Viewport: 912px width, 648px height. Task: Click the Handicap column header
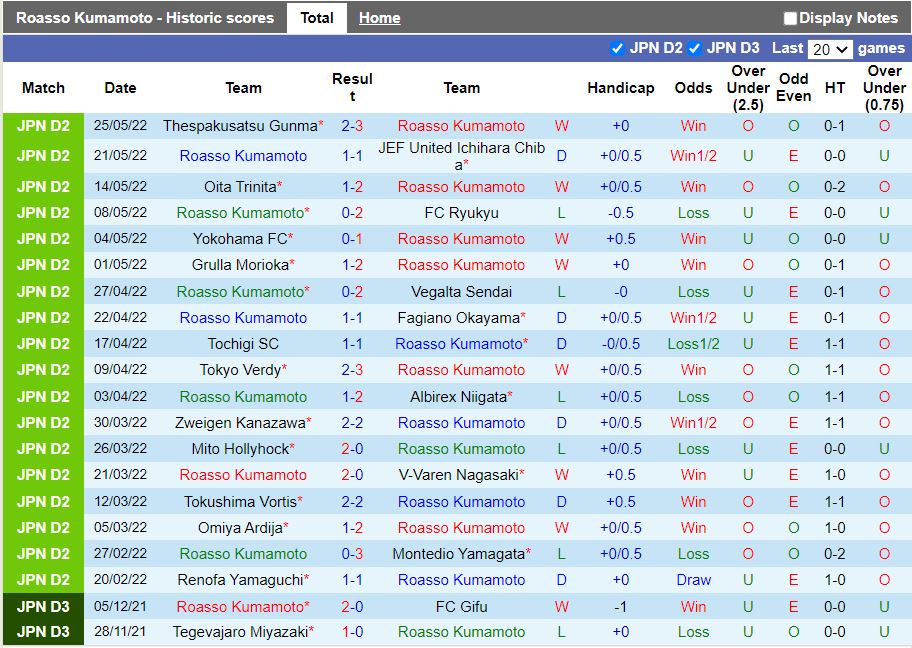click(x=621, y=88)
